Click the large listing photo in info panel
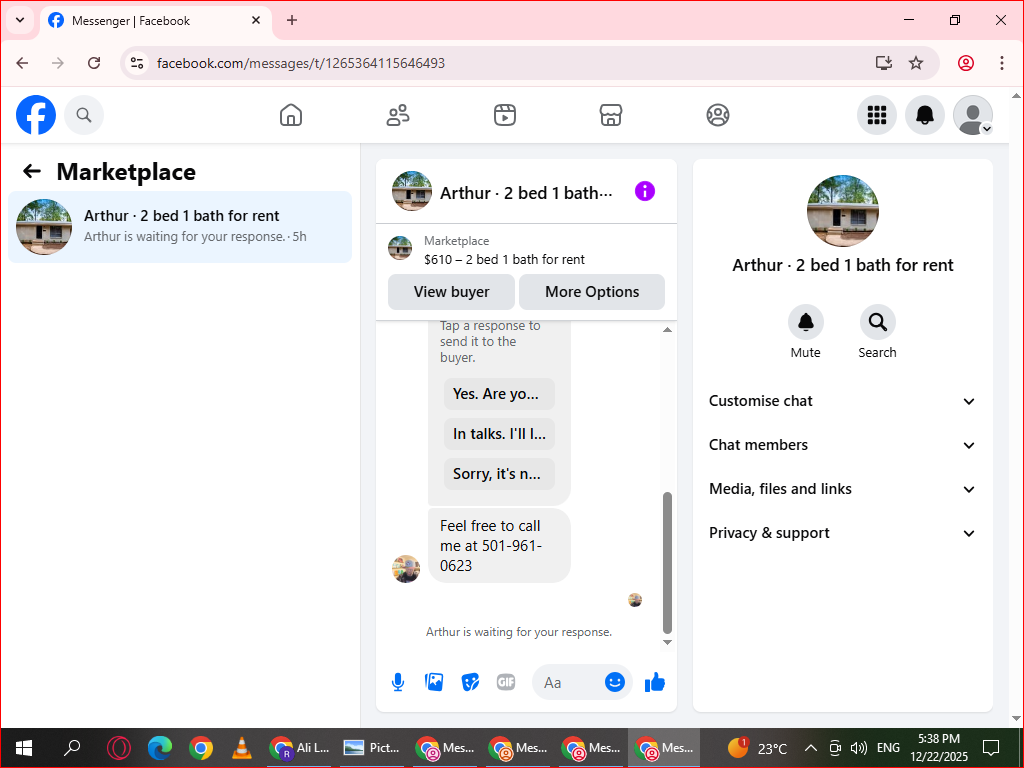This screenshot has height=768, width=1024. (842, 210)
